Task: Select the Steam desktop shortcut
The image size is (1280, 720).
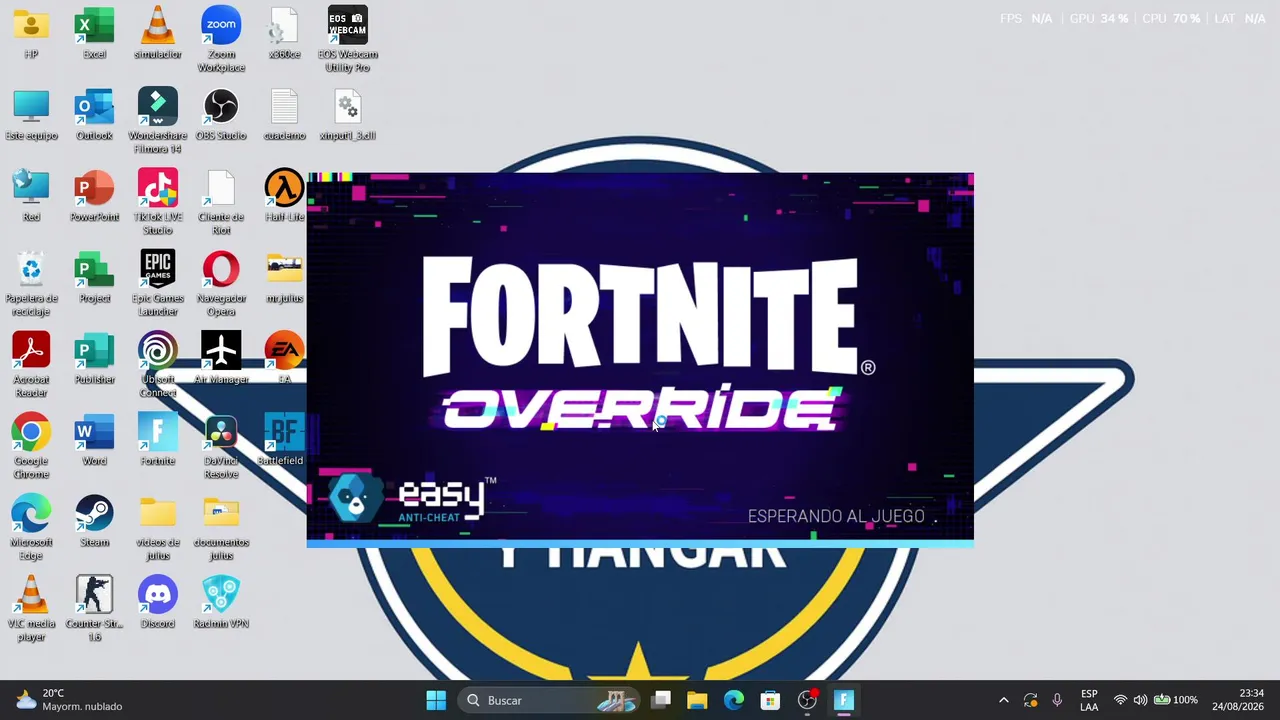Action: [94, 520]
